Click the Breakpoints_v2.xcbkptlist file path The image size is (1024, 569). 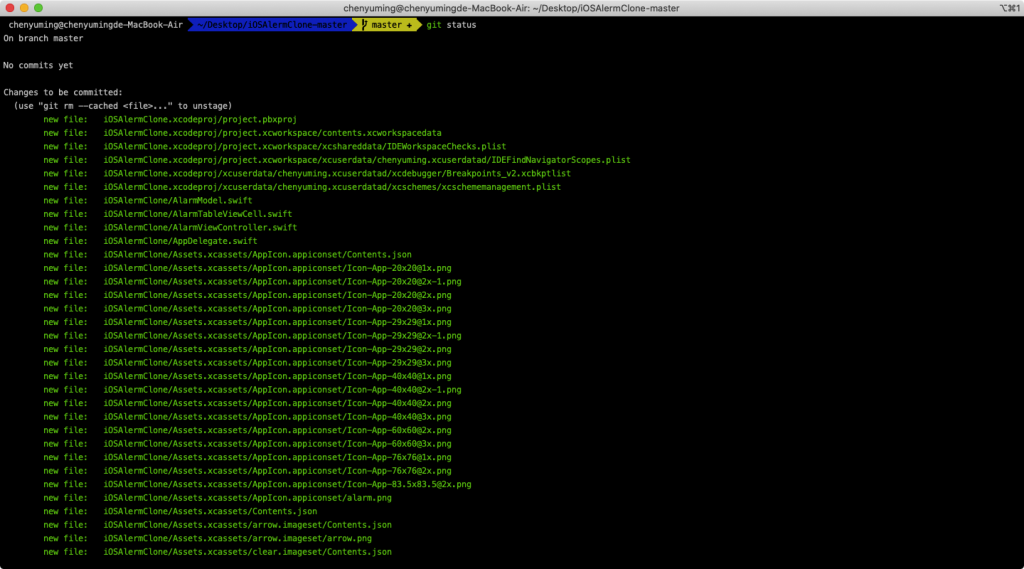[x=337, y=173]
